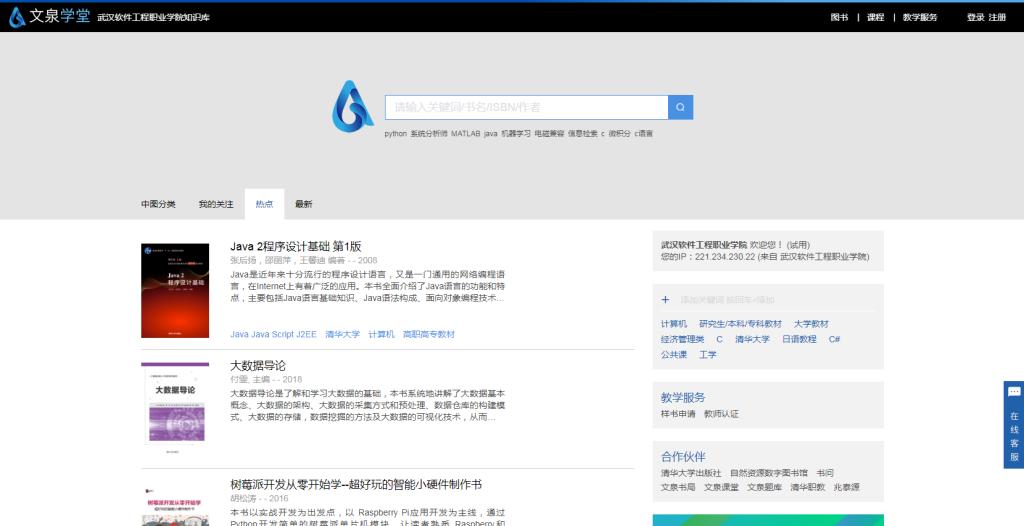Switch to the 中图分类 tab

coord(158,204)
